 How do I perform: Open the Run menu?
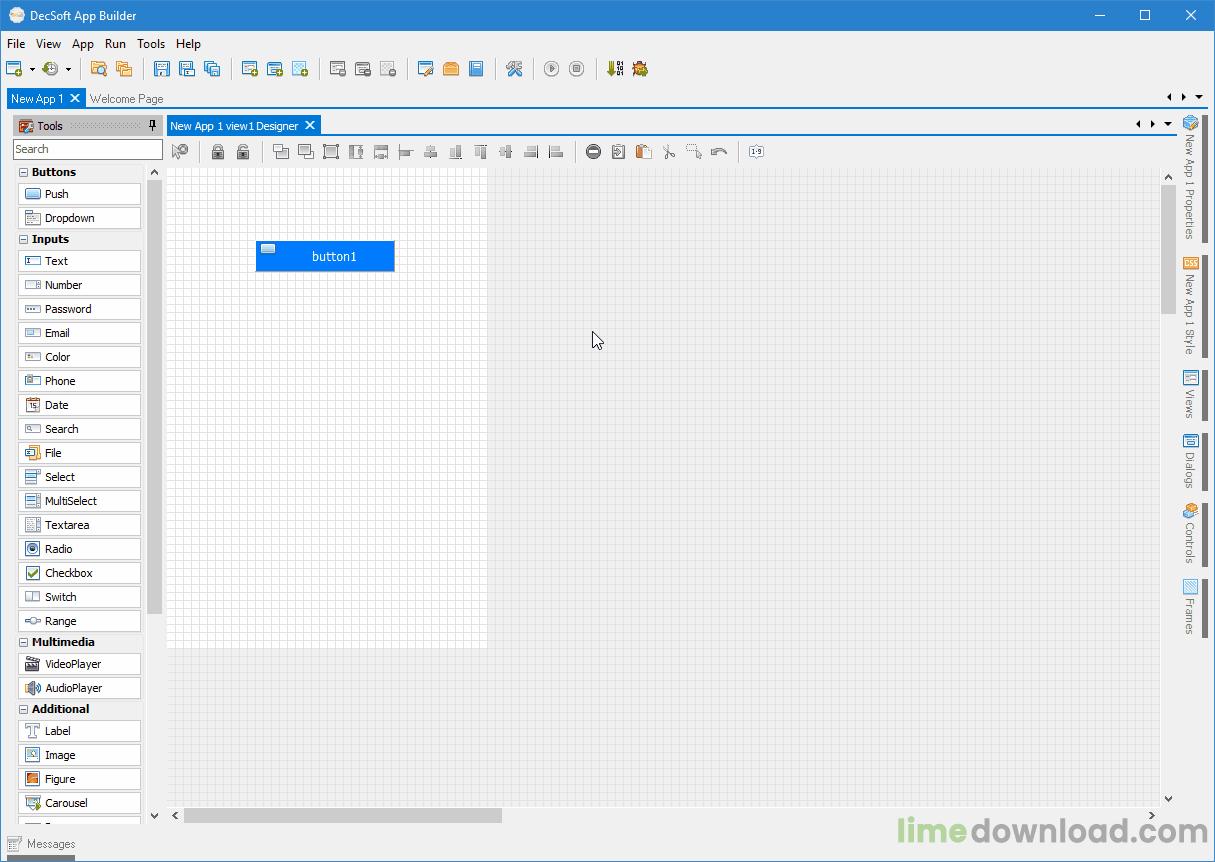pos(115,44)
